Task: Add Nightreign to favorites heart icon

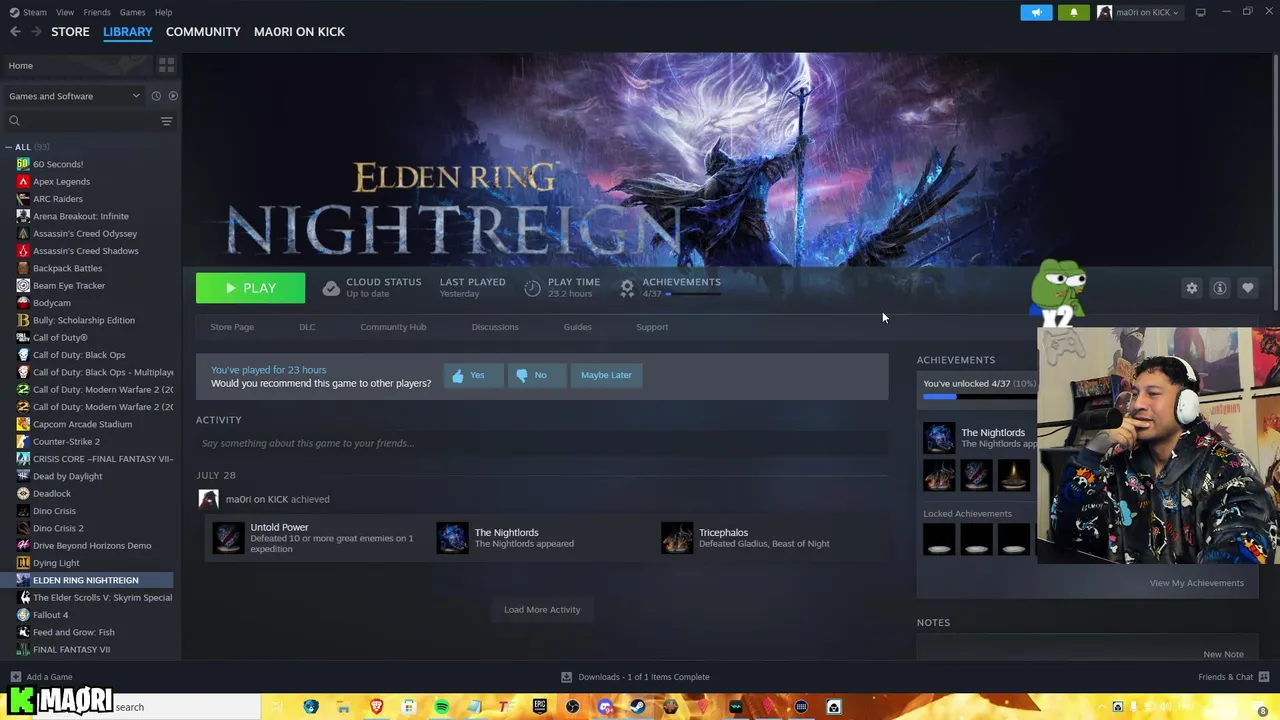Action: (x=1248, y=288)
